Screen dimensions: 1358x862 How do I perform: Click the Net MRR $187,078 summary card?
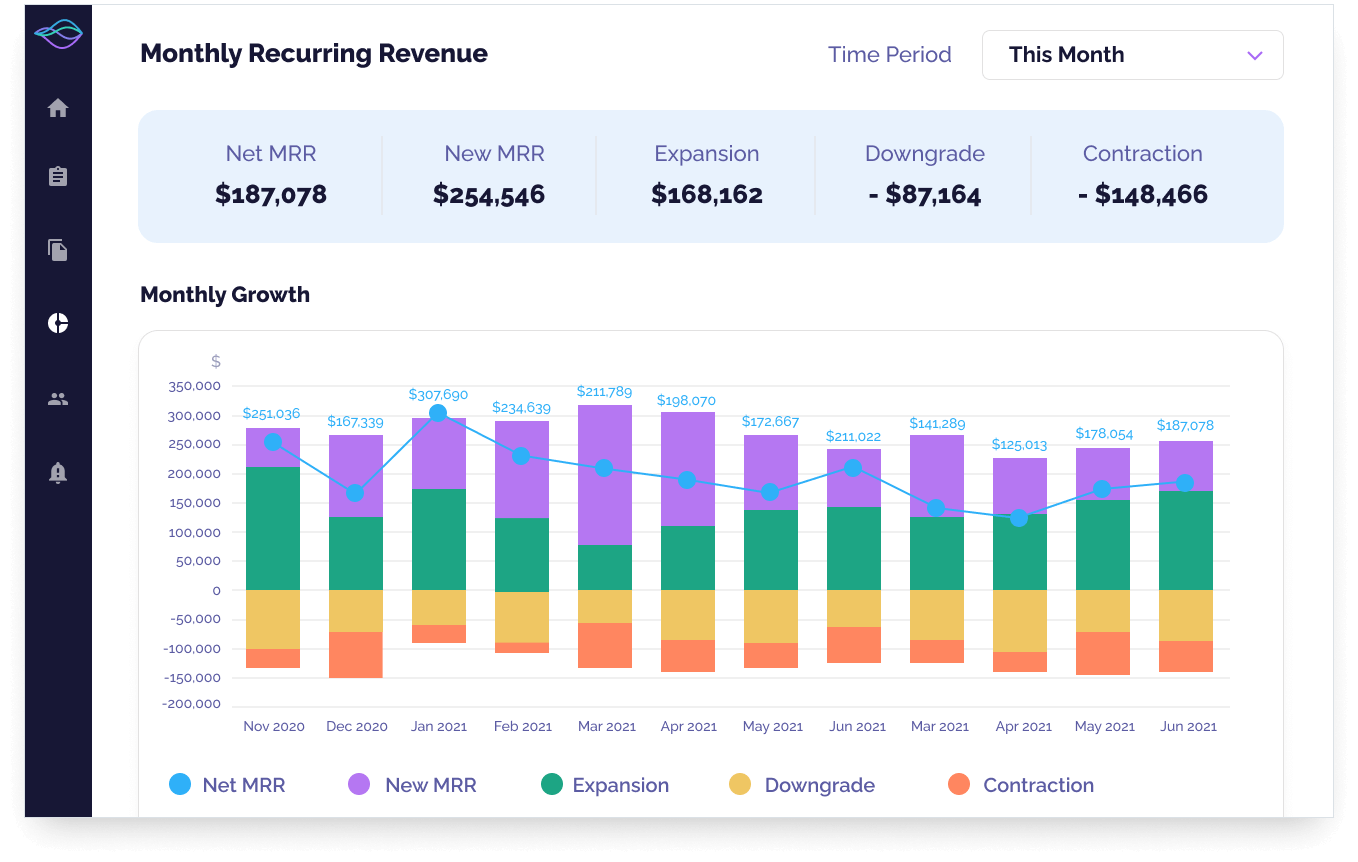pyautogui.click(x=271, y=176)
